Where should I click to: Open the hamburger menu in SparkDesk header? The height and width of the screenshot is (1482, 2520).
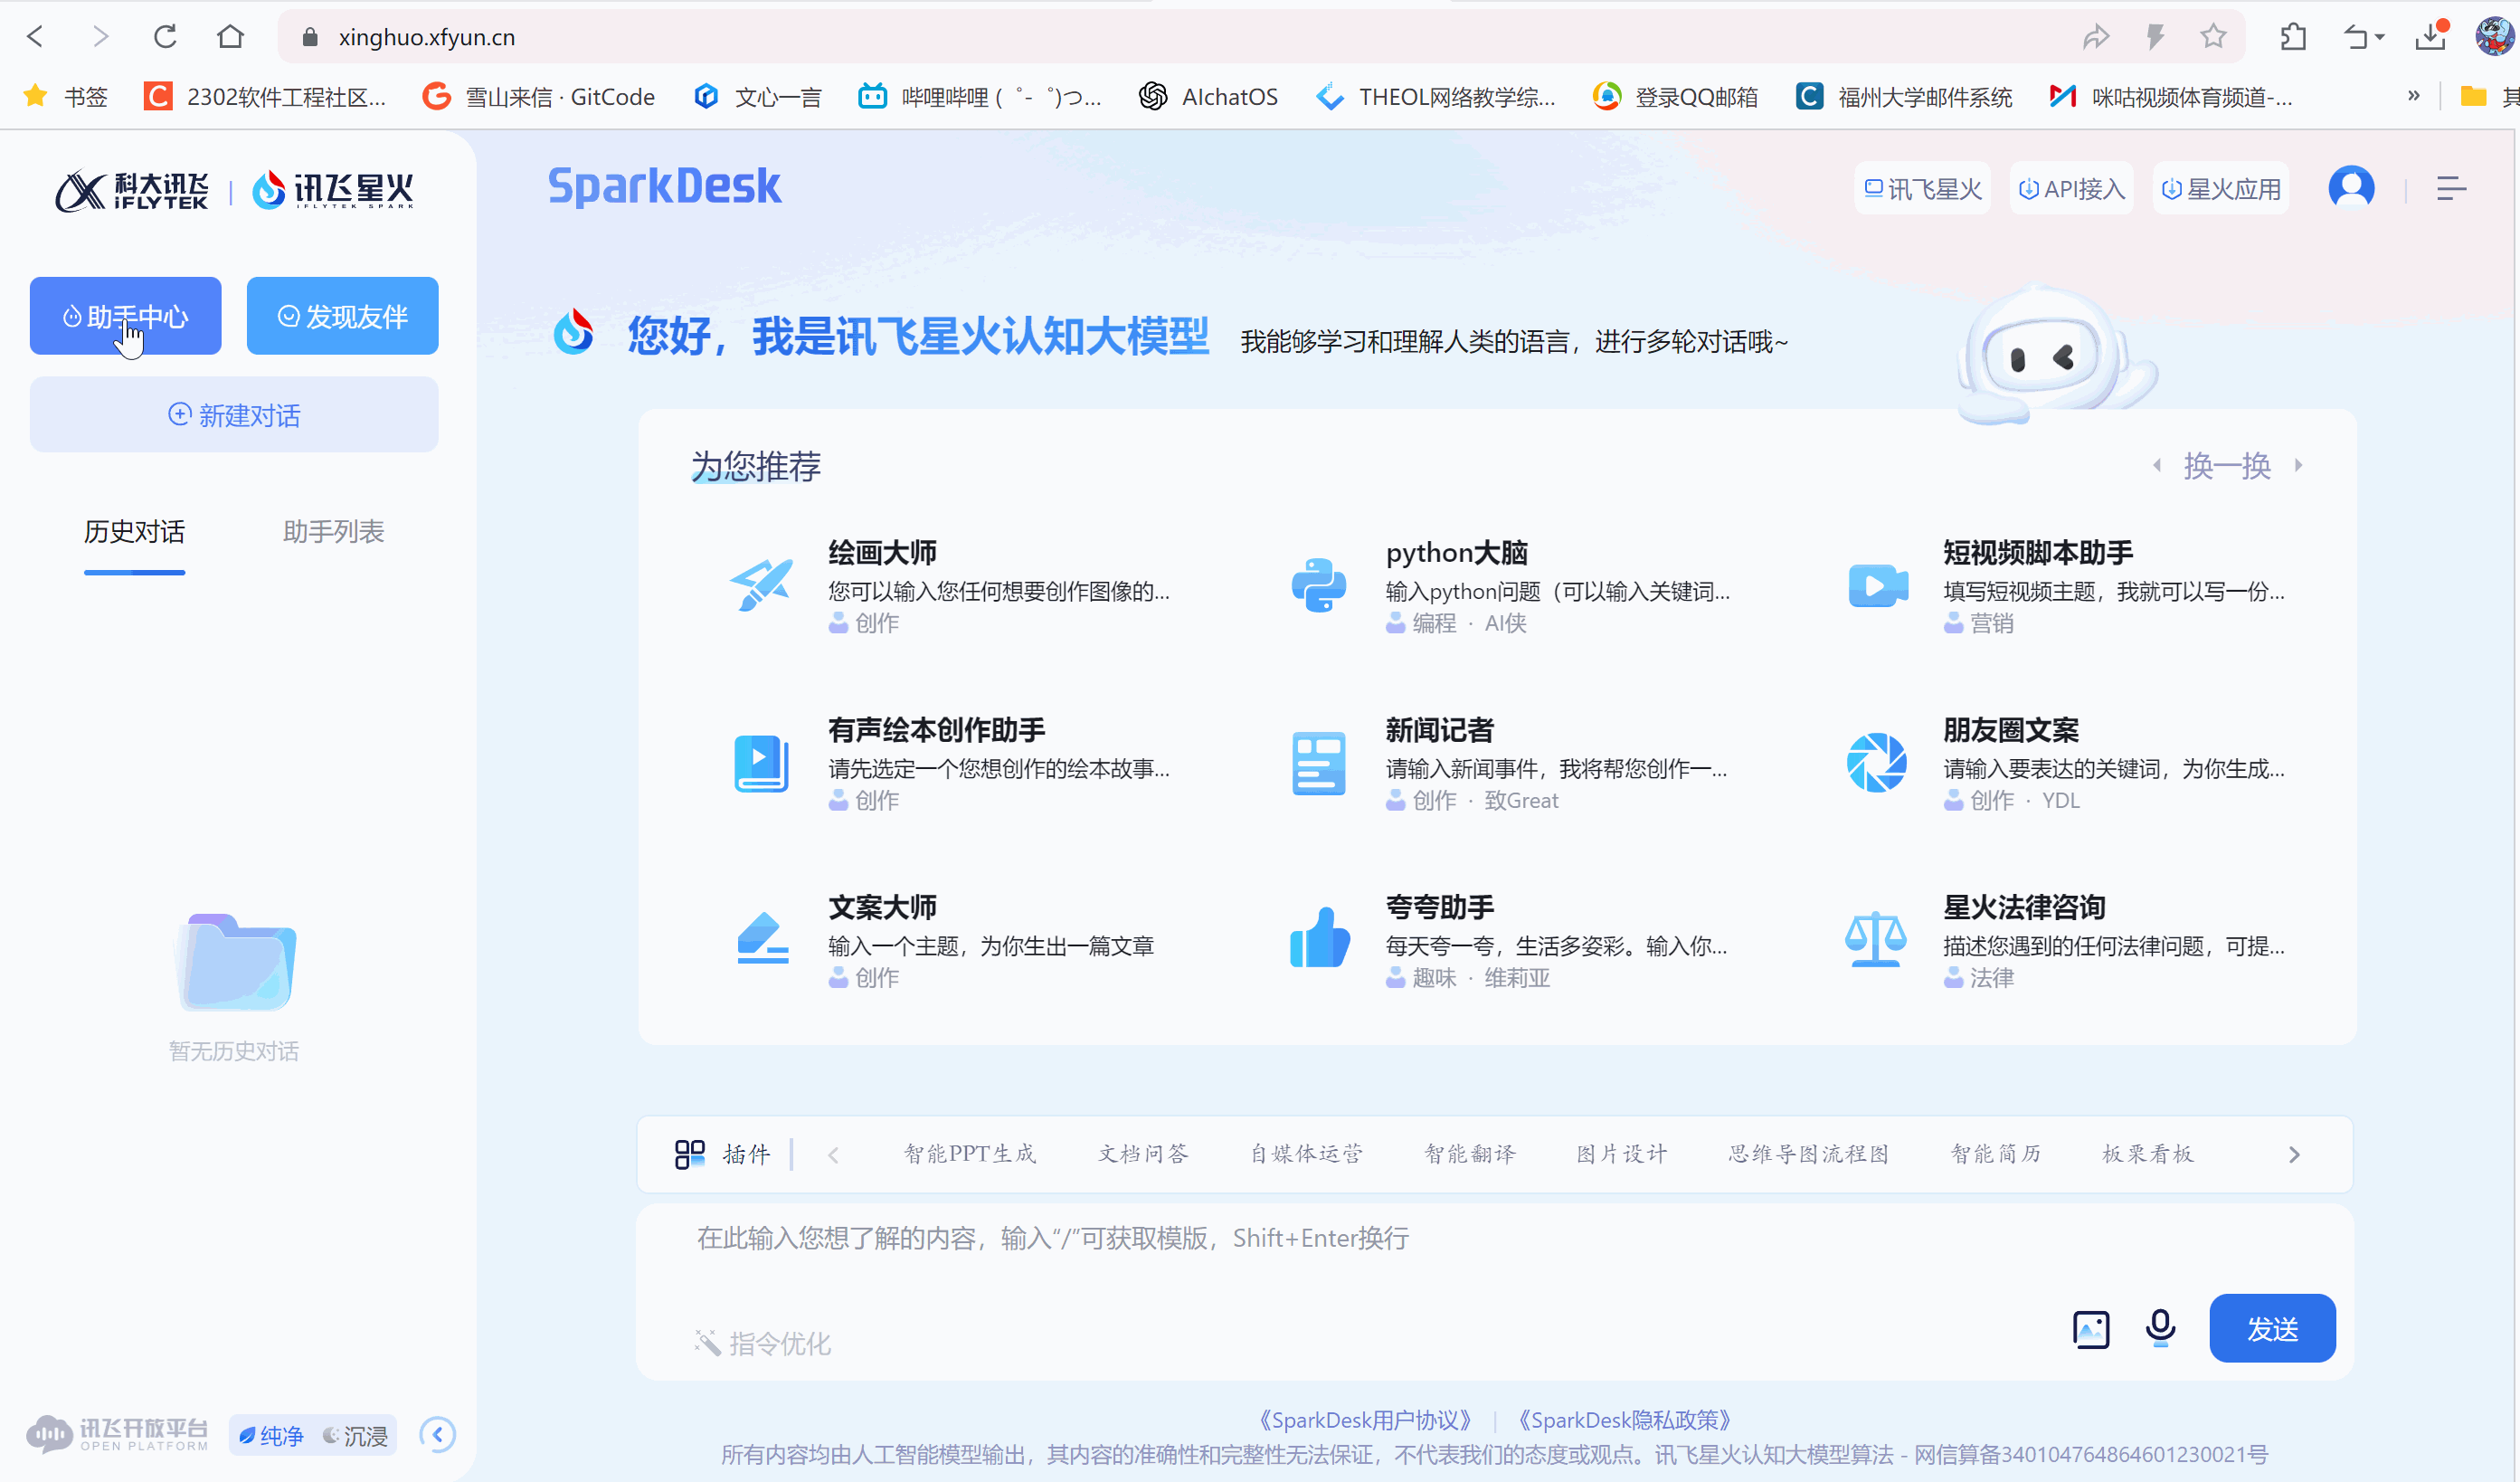point(2451,188)
